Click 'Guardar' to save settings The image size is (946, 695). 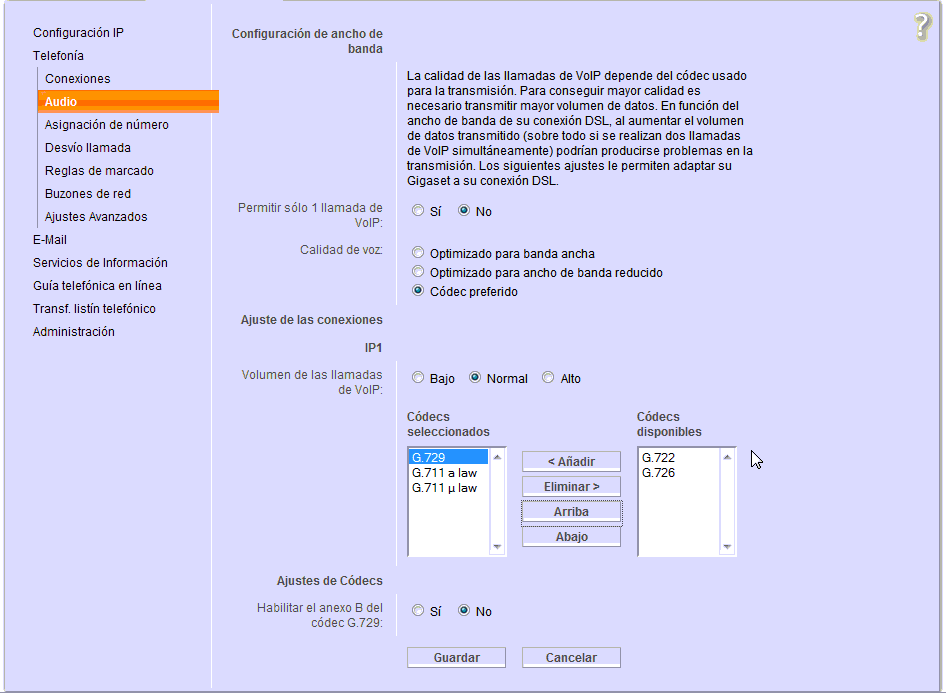[456, 658]
